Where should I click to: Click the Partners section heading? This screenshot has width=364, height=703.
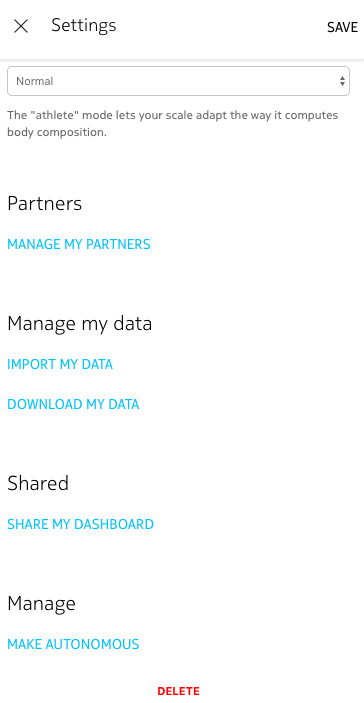(x=45, y=204)
